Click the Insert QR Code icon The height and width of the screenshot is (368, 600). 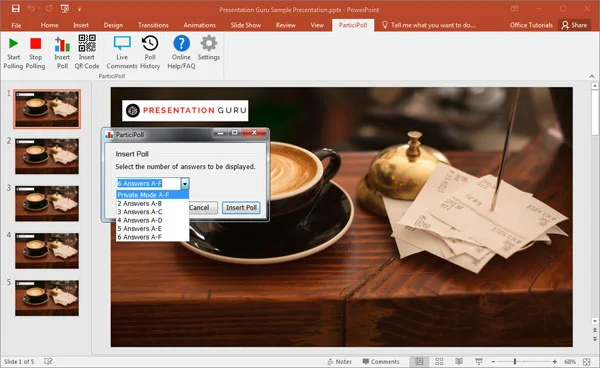tap(87, 43)
